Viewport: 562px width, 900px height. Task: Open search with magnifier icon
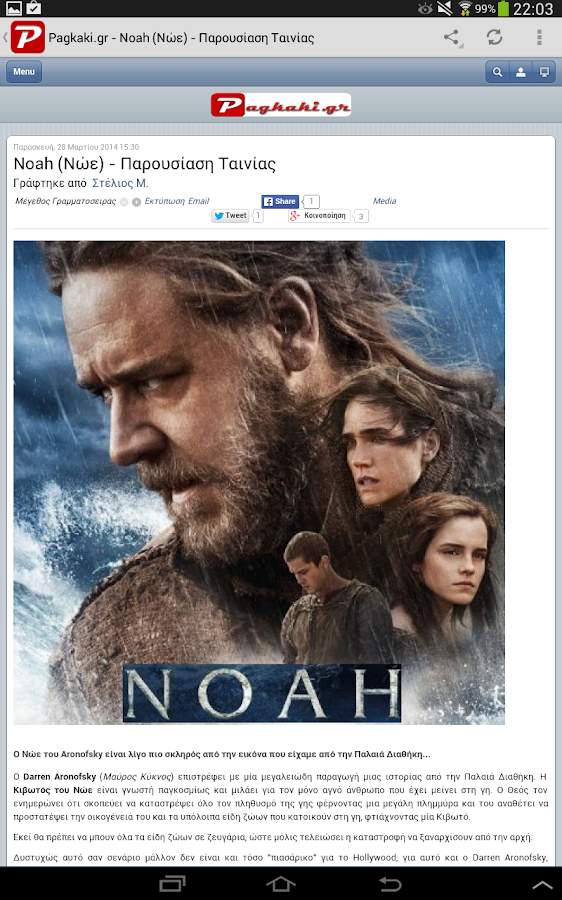[x=497, y=72]
